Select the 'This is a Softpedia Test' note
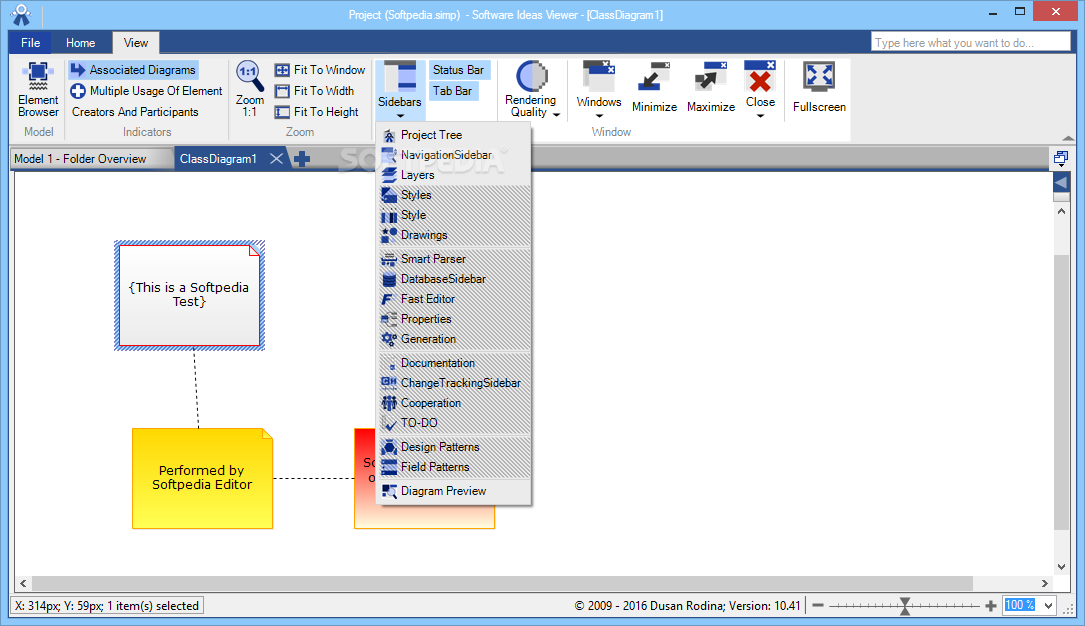Image resolution: width=1085 pixels, height=626 pixels. coord(190,295)
